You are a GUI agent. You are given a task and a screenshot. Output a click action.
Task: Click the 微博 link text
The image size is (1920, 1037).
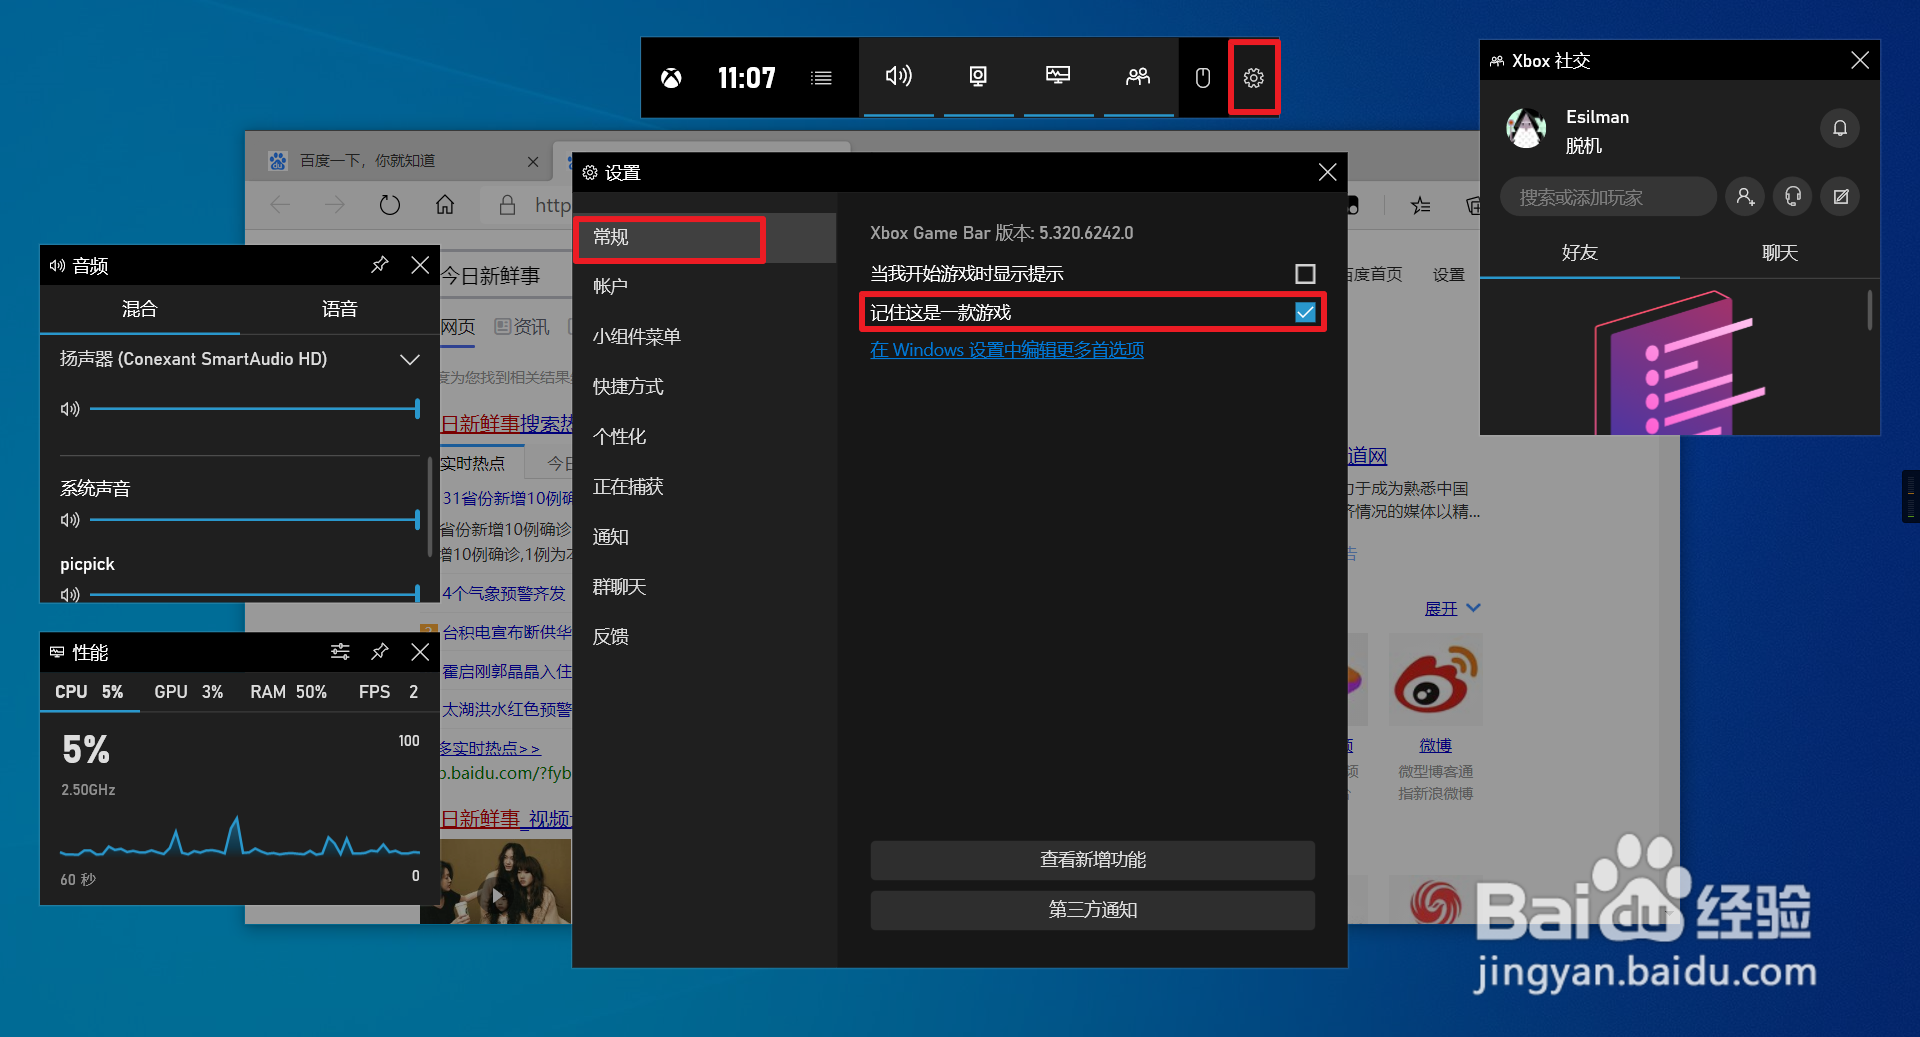[x=1435, y=745]
